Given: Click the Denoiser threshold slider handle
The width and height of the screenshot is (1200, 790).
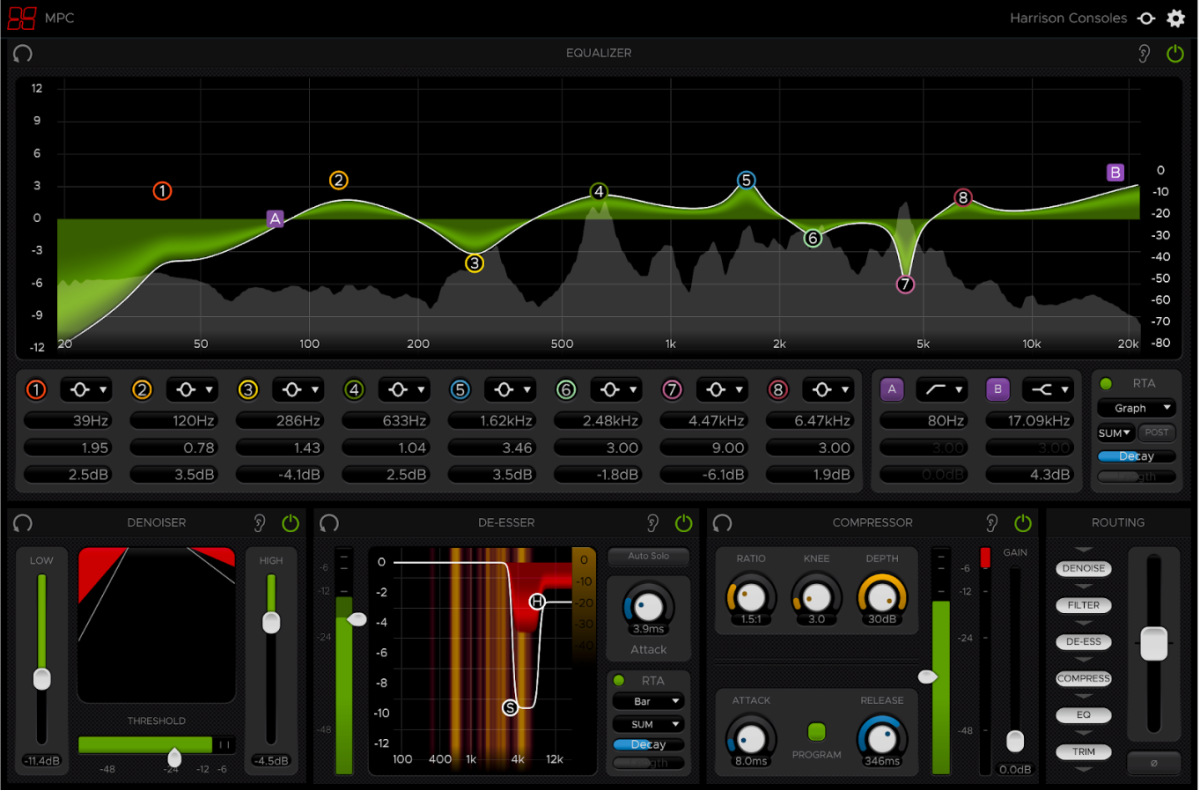Looking at the screenshot, I should pyautogui.click(x=174, y=756).
